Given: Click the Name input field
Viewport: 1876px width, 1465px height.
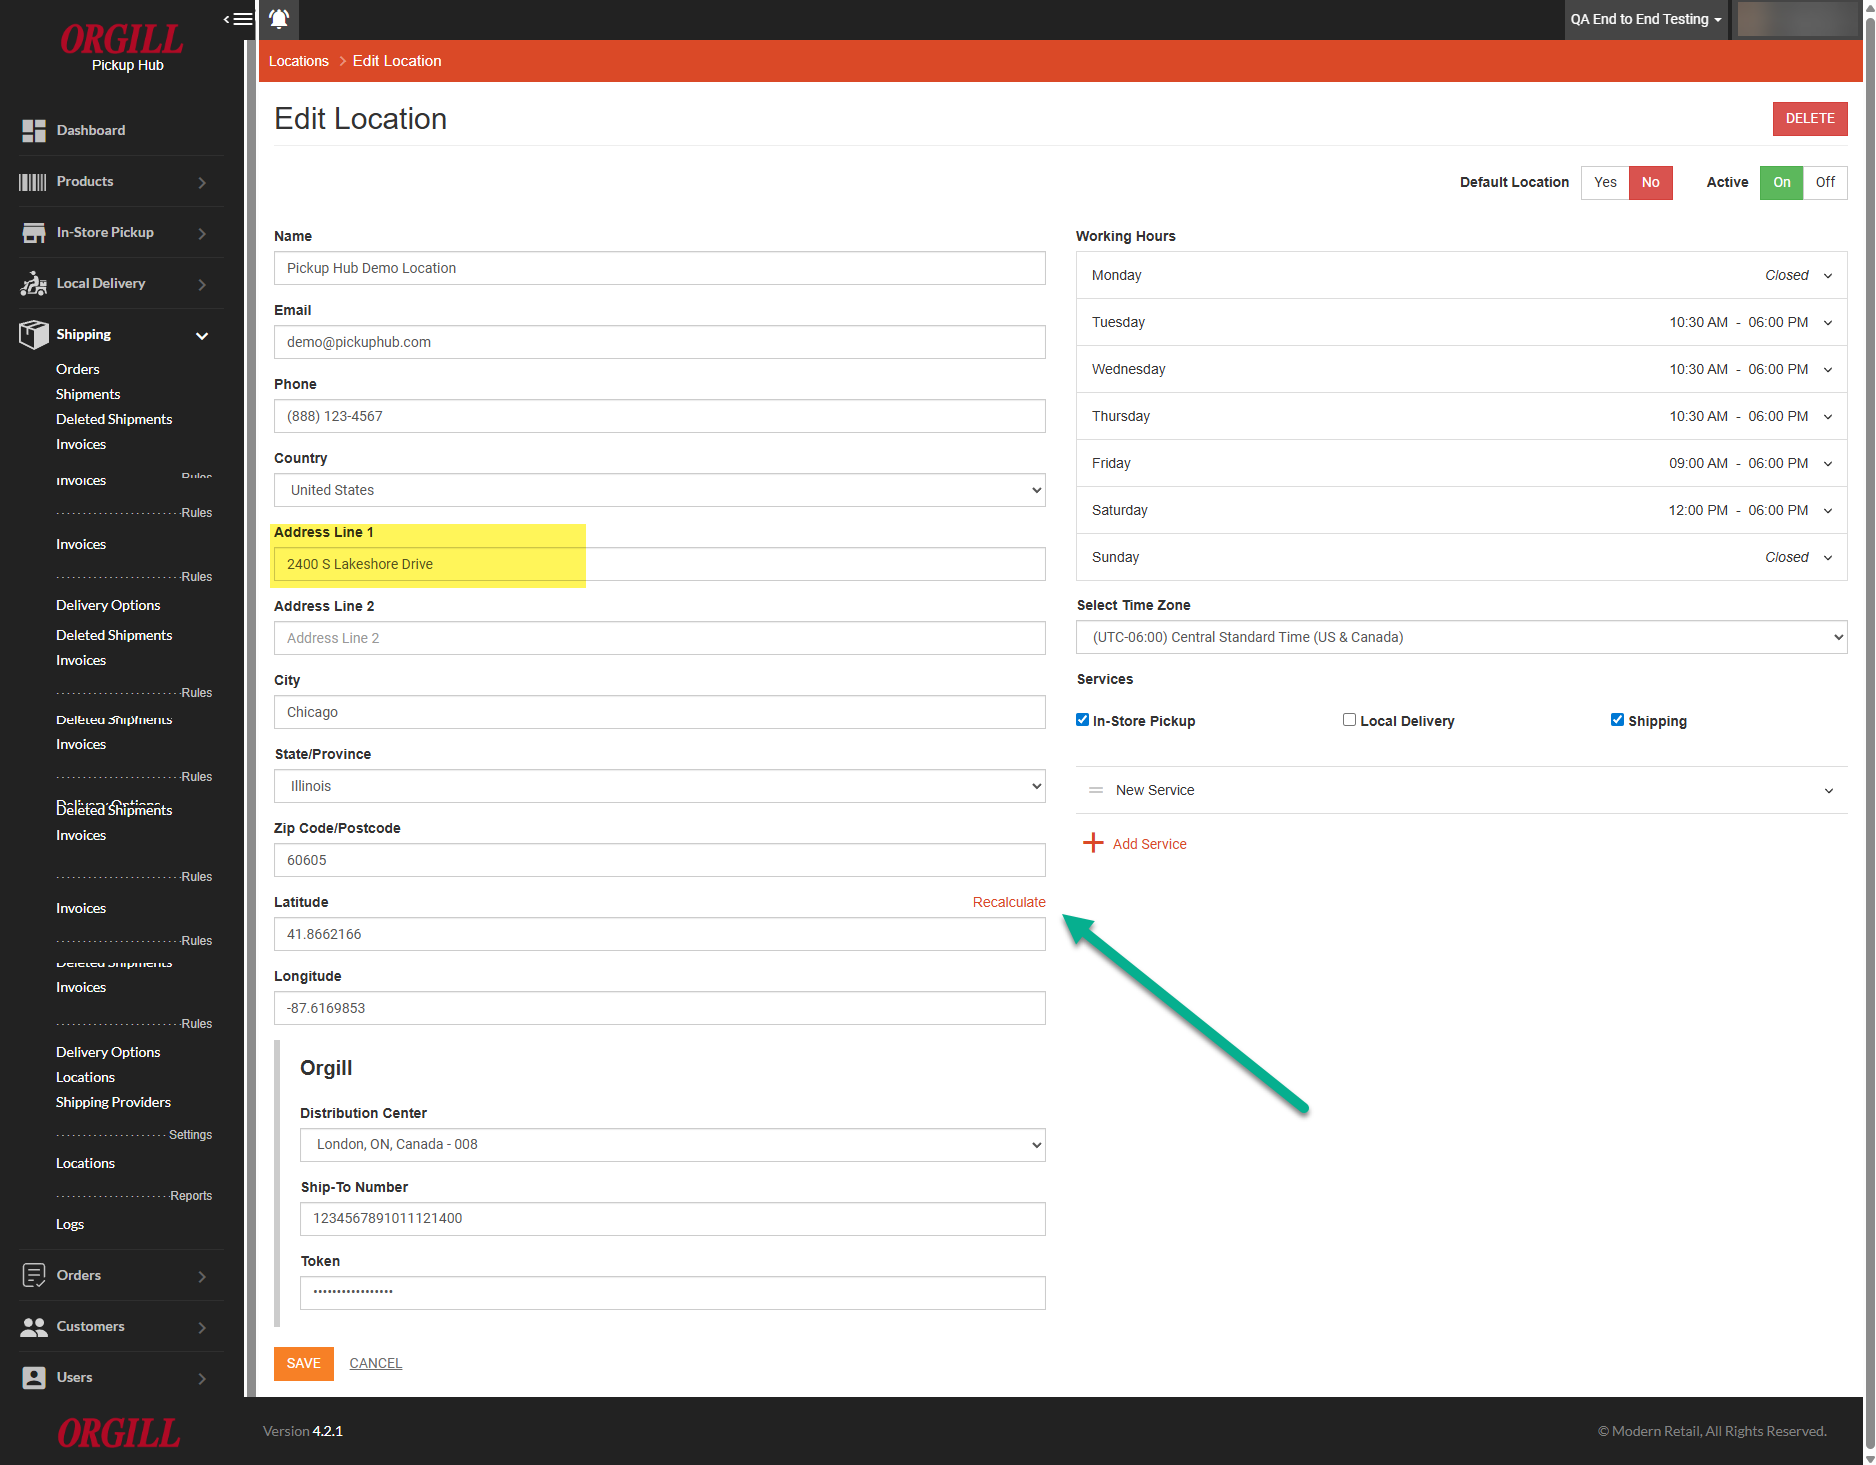Looking at the screenshot, I should click(660, 268).
